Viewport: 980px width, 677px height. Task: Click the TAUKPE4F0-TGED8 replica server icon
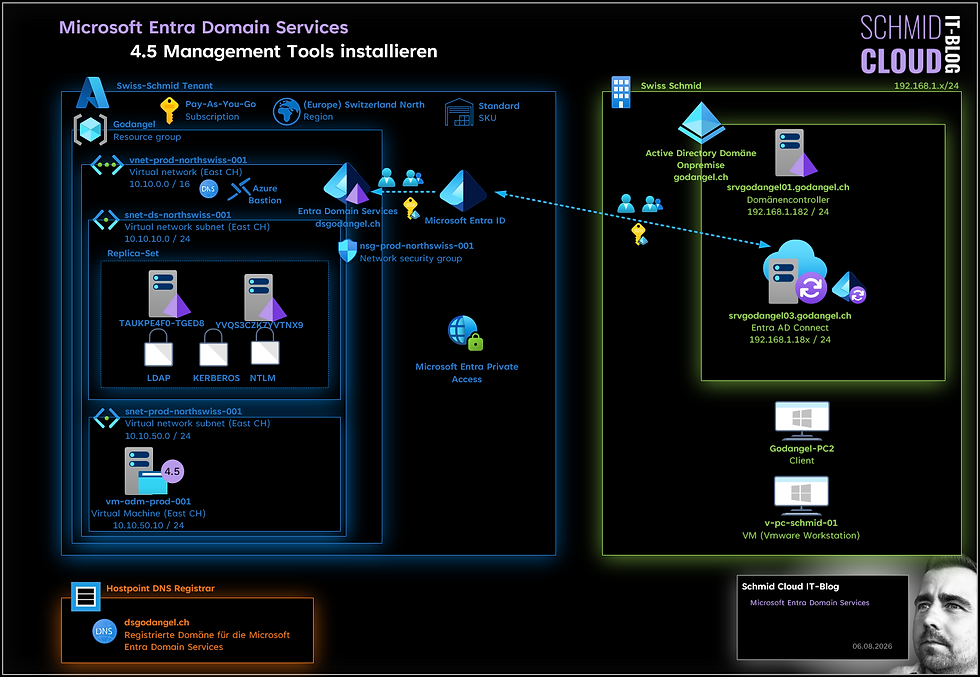click(169, 294)
